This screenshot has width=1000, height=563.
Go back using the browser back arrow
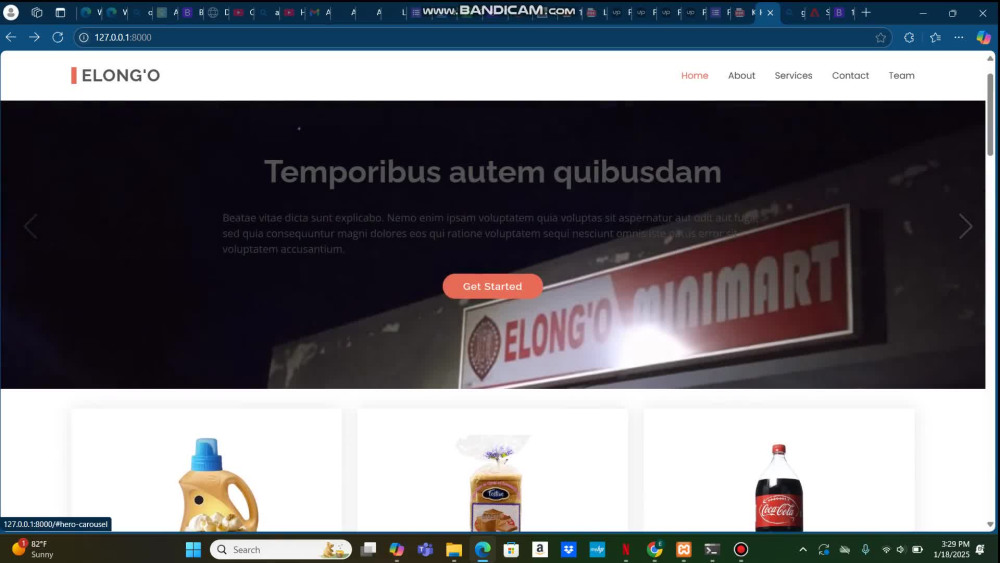pos(11,38)
